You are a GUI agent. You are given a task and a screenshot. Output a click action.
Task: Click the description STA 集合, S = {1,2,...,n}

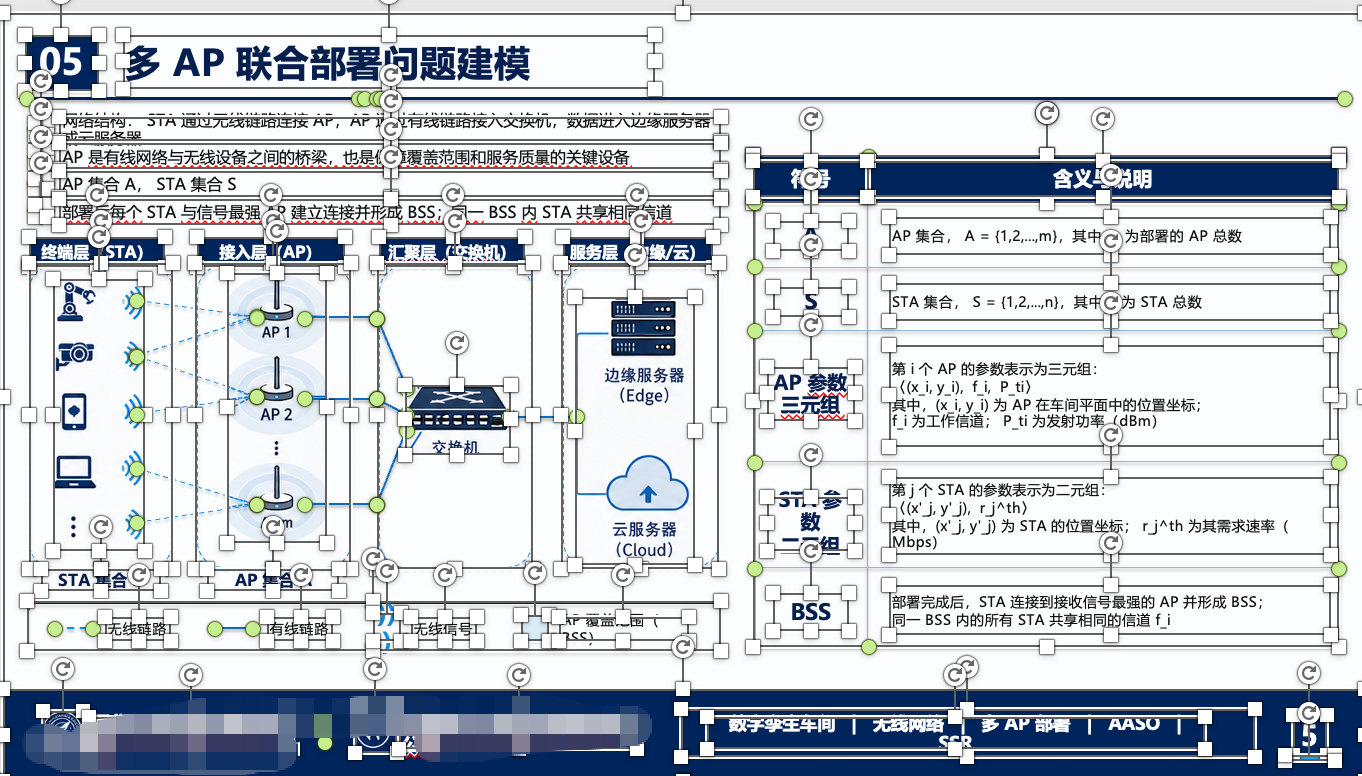(x=1046, y=302)
